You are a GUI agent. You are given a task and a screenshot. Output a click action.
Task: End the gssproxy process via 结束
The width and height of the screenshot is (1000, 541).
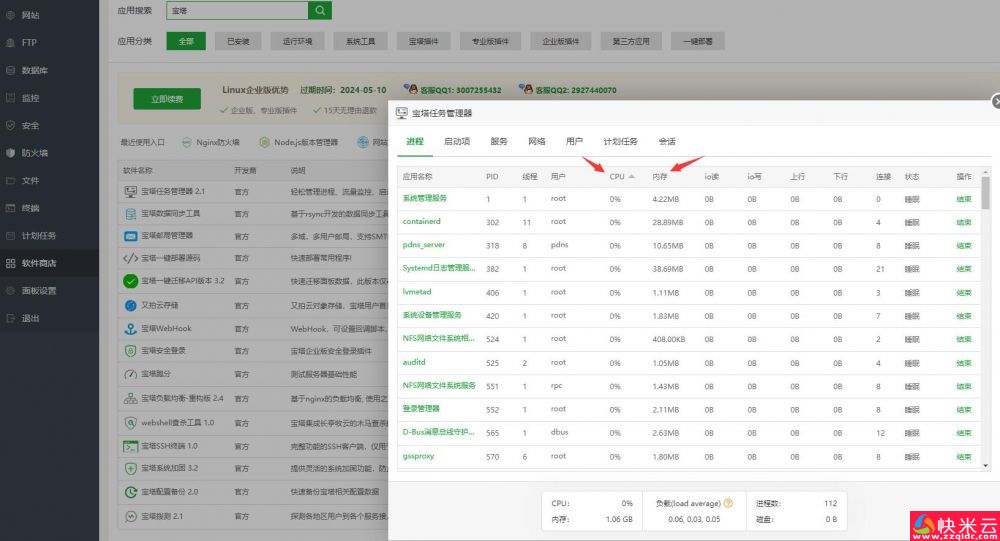[x=964, y=457]
